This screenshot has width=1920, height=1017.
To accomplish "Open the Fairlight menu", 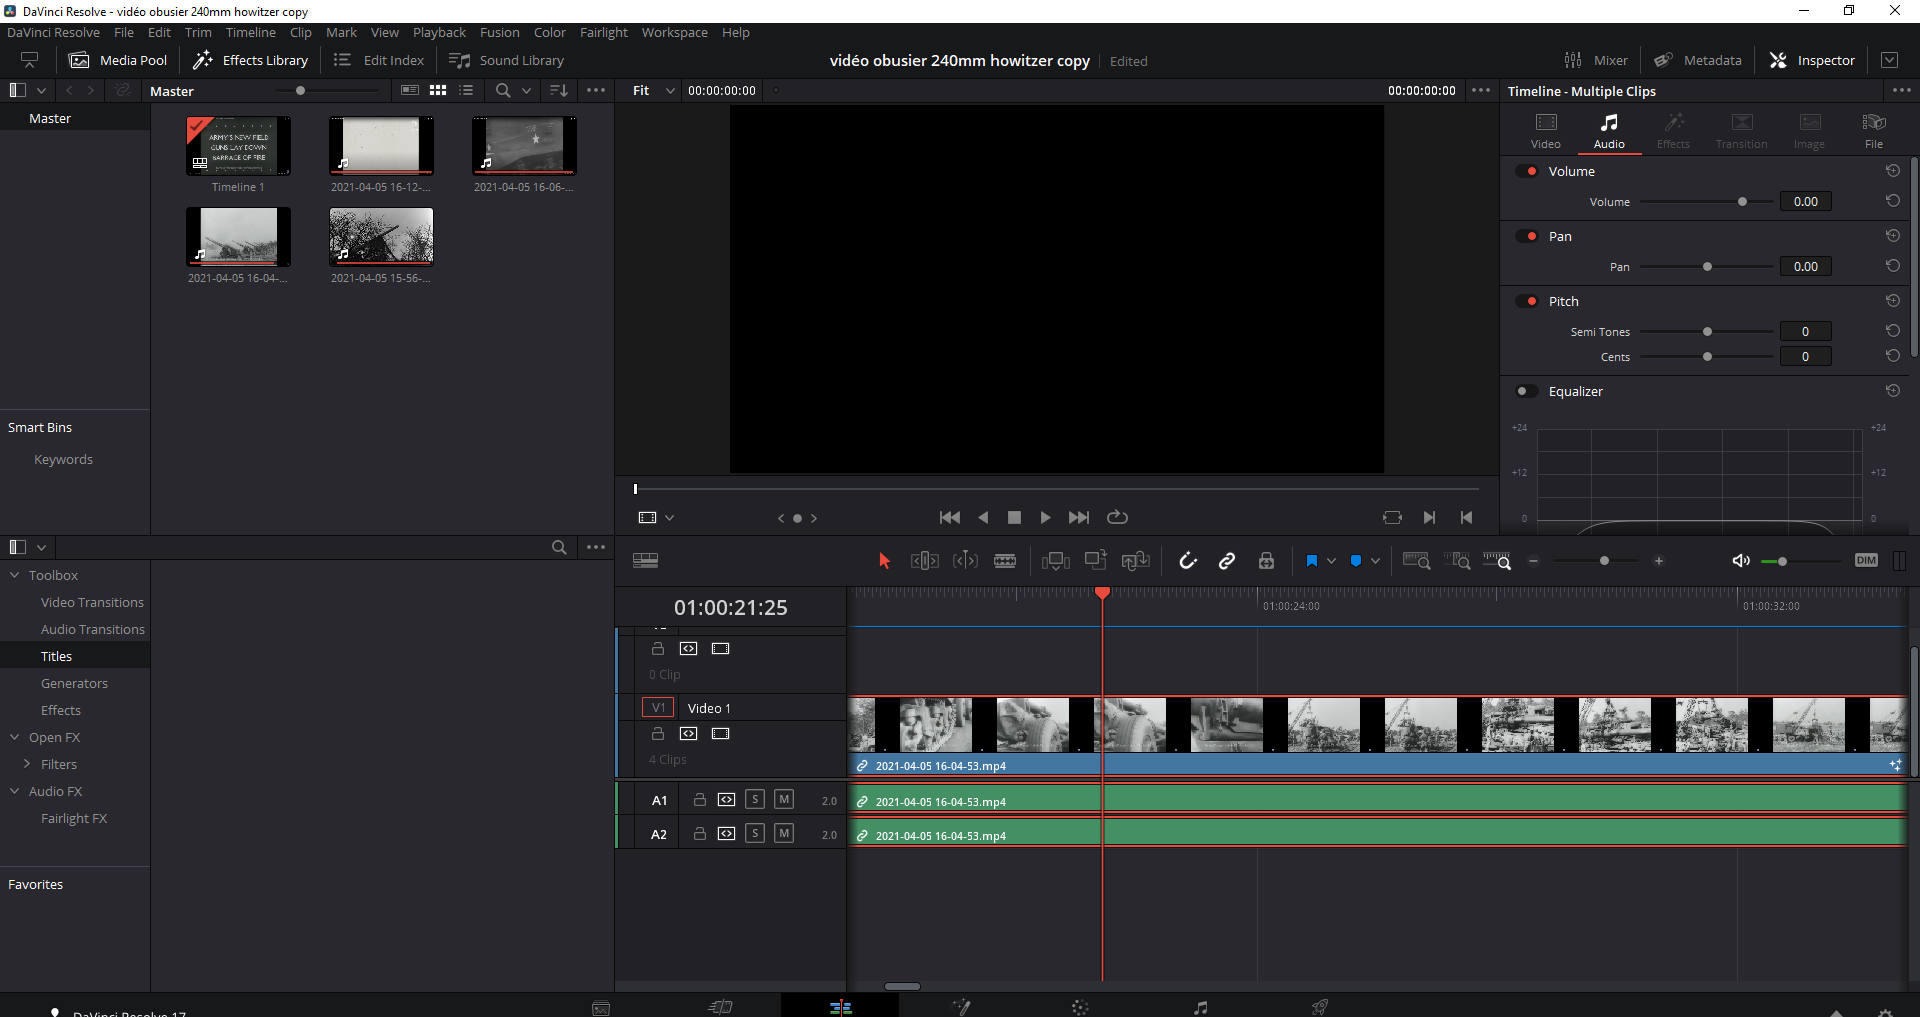I will (604, 33).
